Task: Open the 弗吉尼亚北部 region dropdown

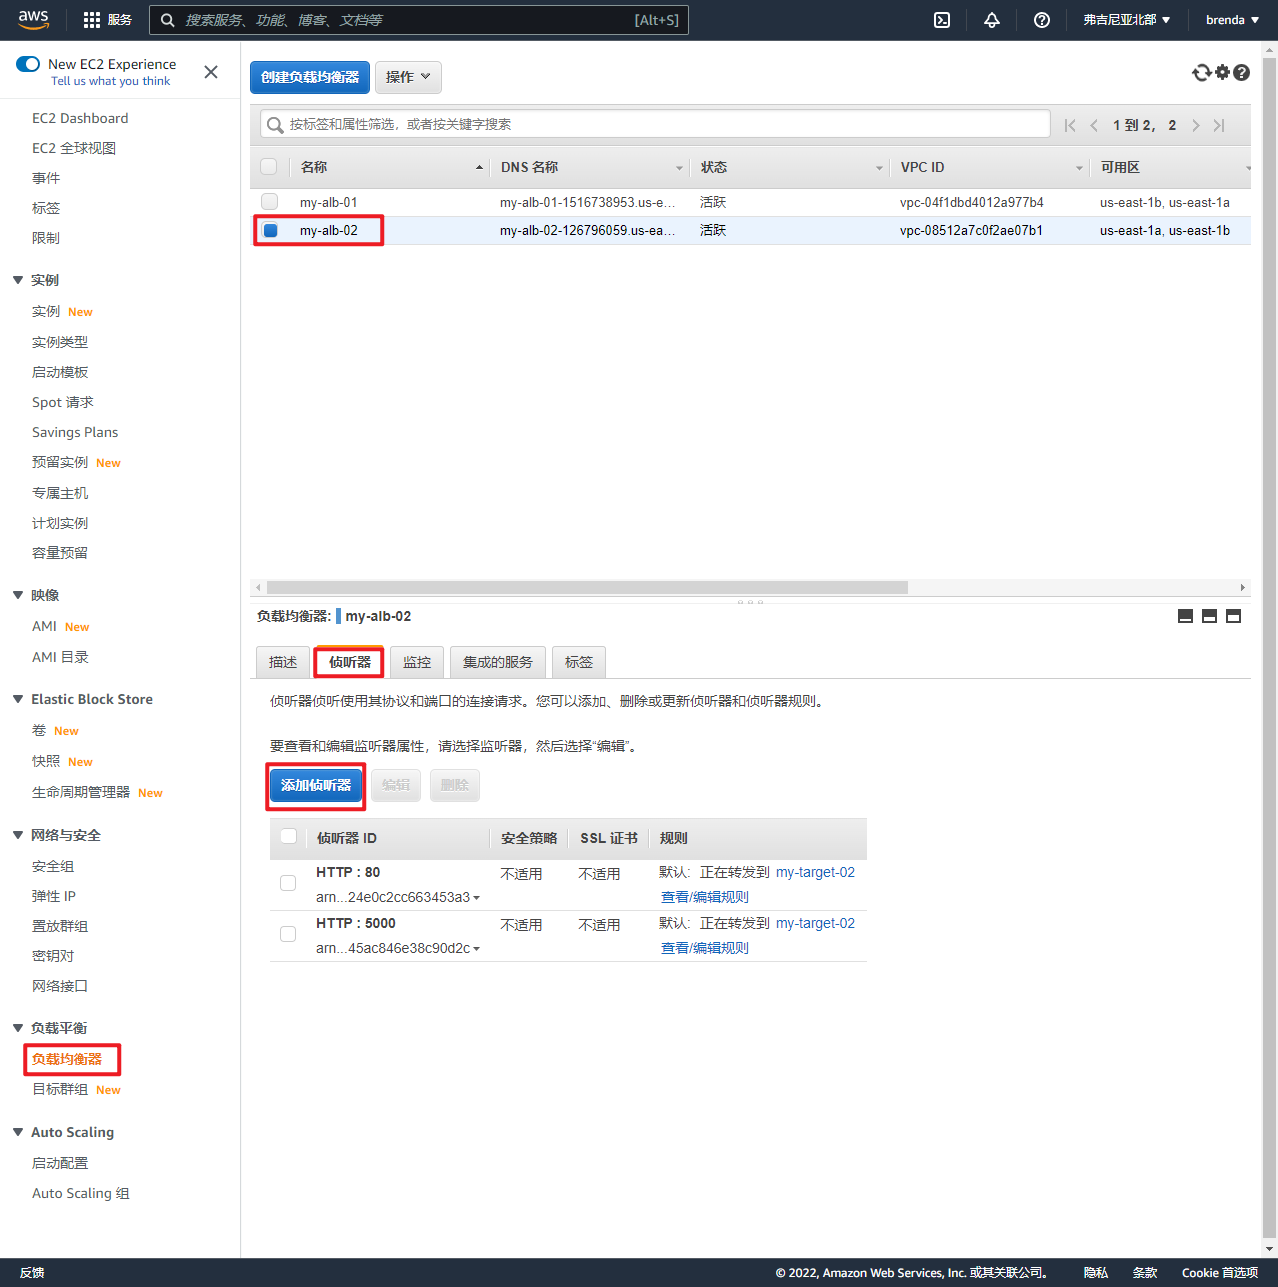Action: click(1127, 20)
